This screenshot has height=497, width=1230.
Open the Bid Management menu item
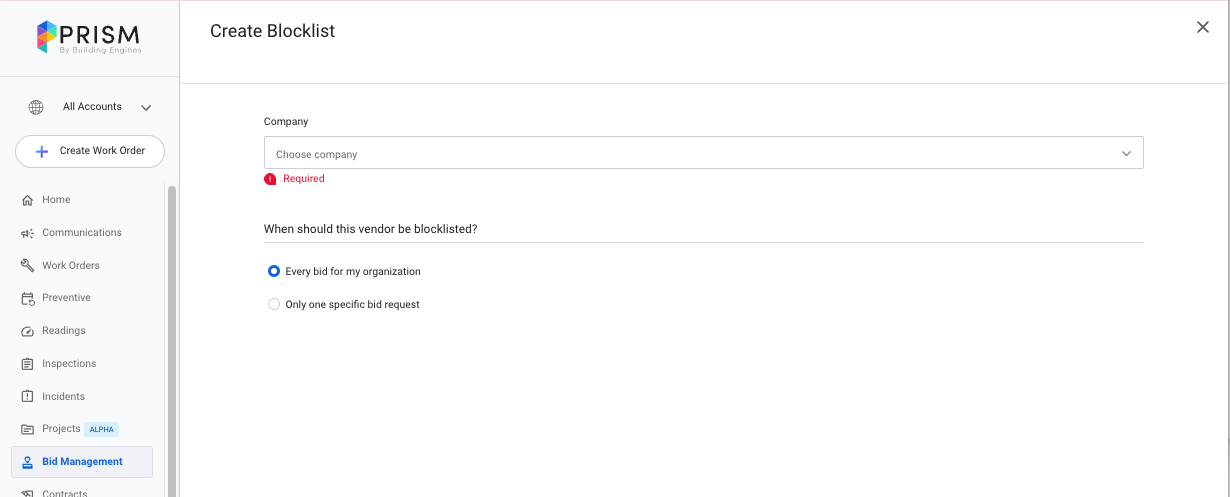pyautogui.click(x=82, y=462)
